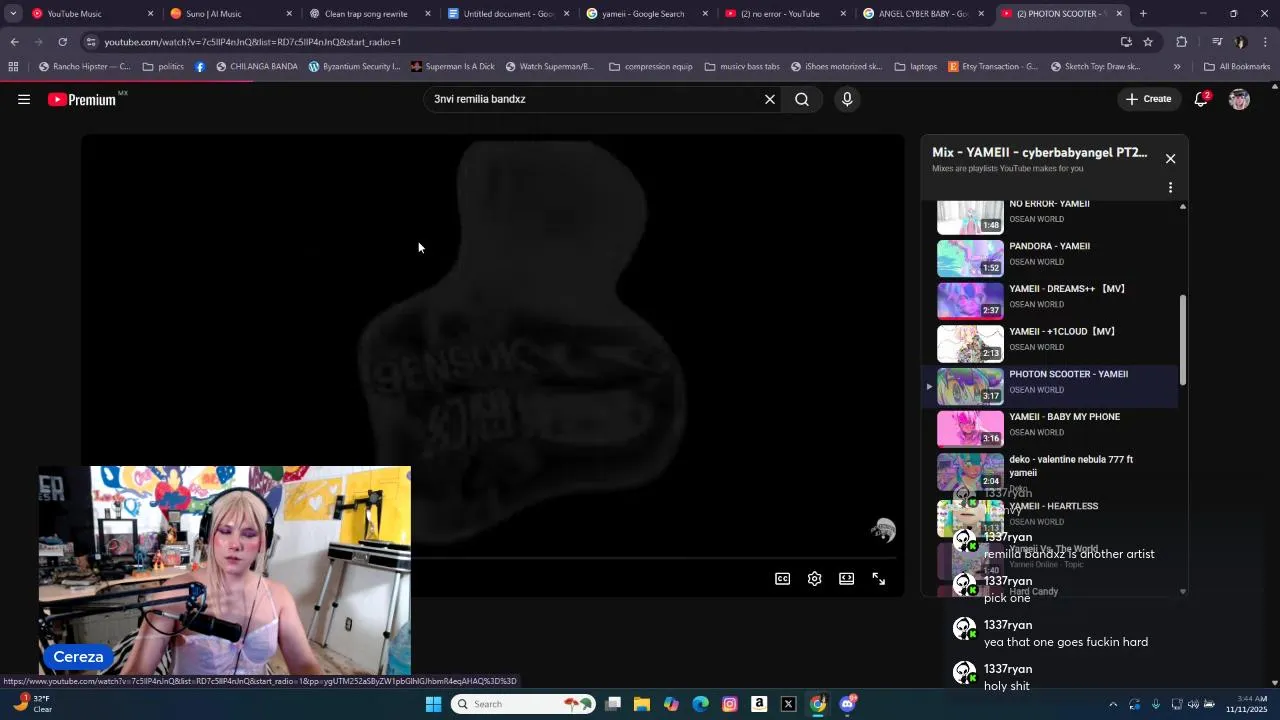This screenshot has width=1280, height=720.
Task: Bookmark this page with the star
Action: click(1148, 42)
